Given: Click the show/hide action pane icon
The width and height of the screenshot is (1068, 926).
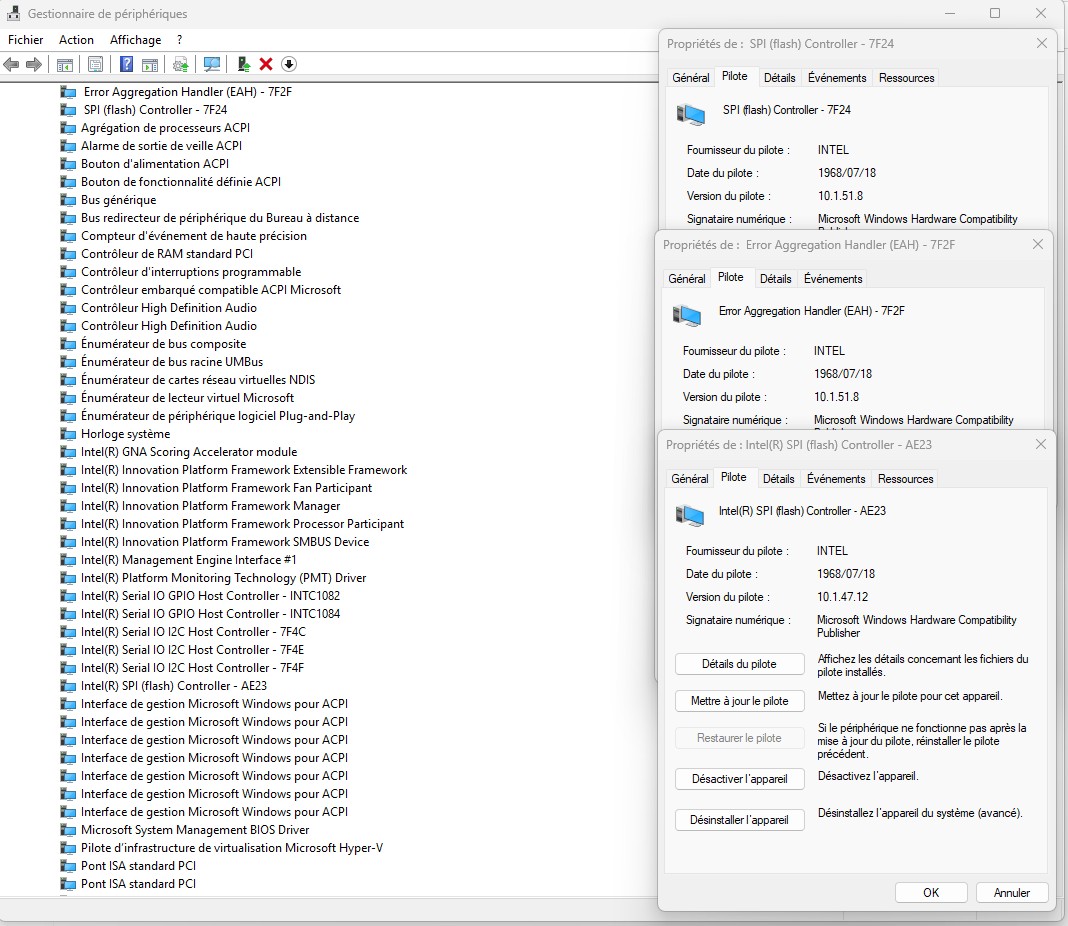Looking at the screenshot, I should click(x=150, y=64).
